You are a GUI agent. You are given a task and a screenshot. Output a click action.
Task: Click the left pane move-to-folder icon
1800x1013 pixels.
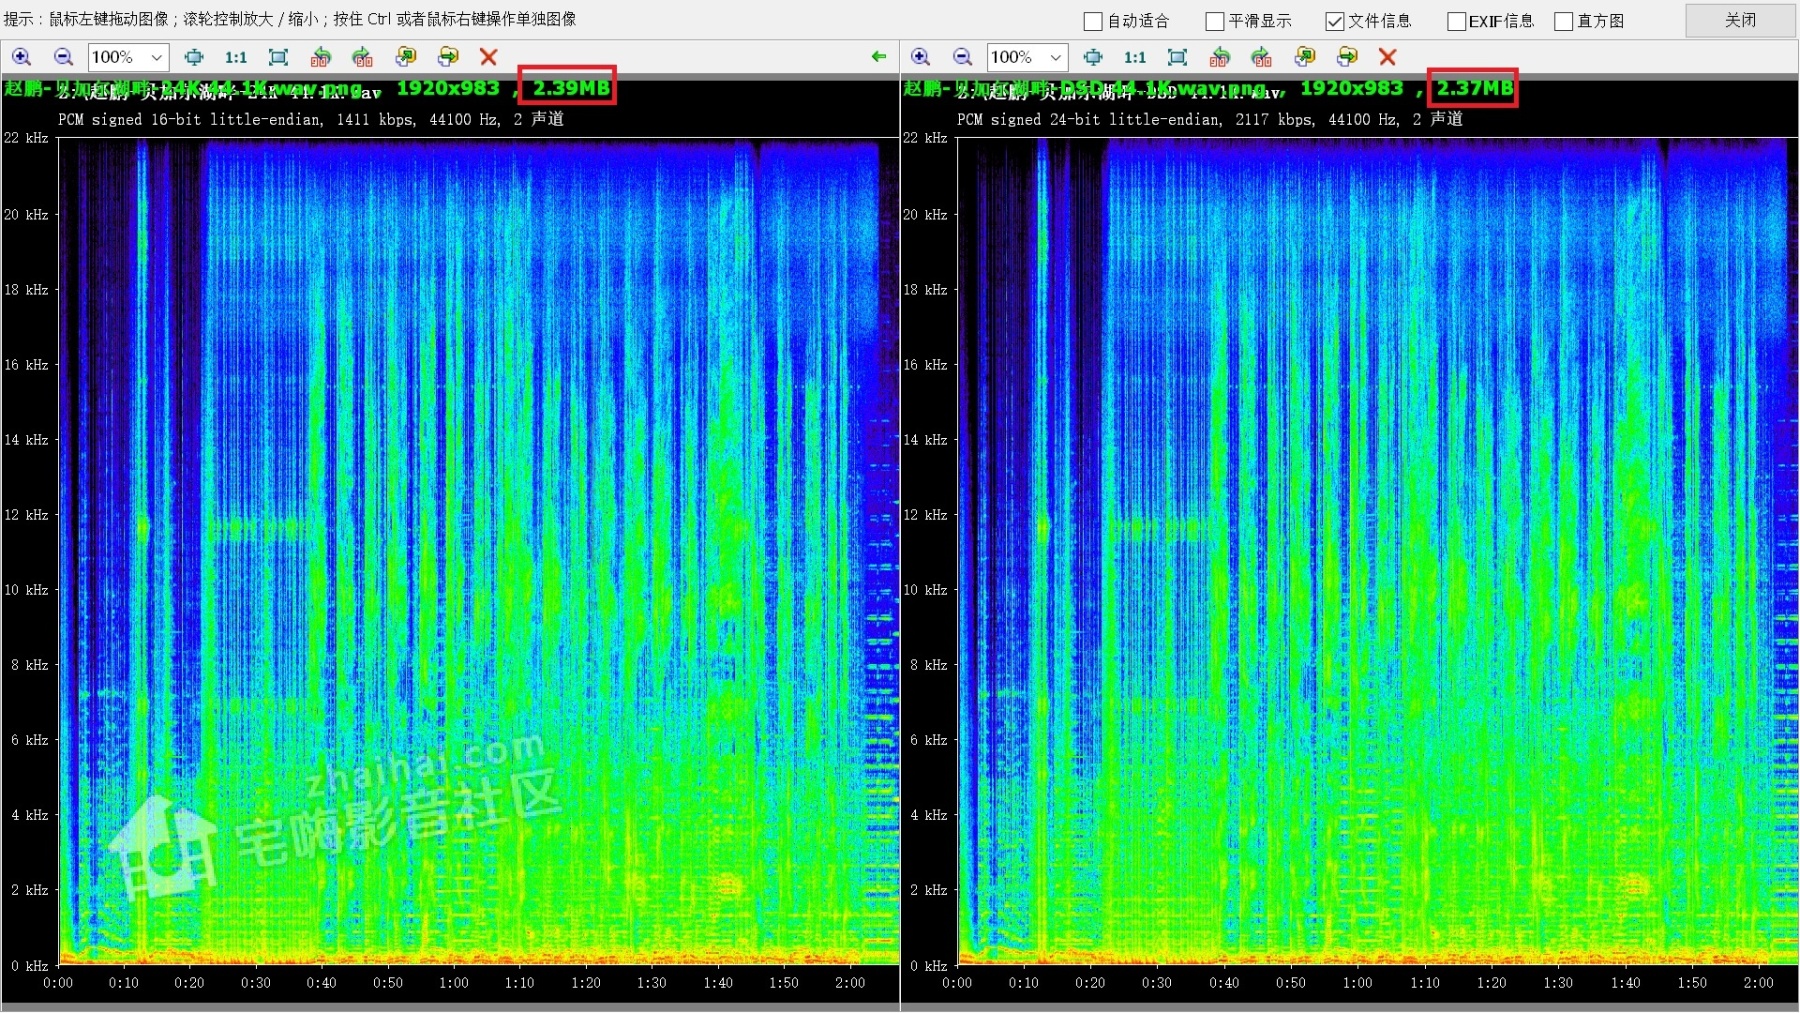coord(448,57)
